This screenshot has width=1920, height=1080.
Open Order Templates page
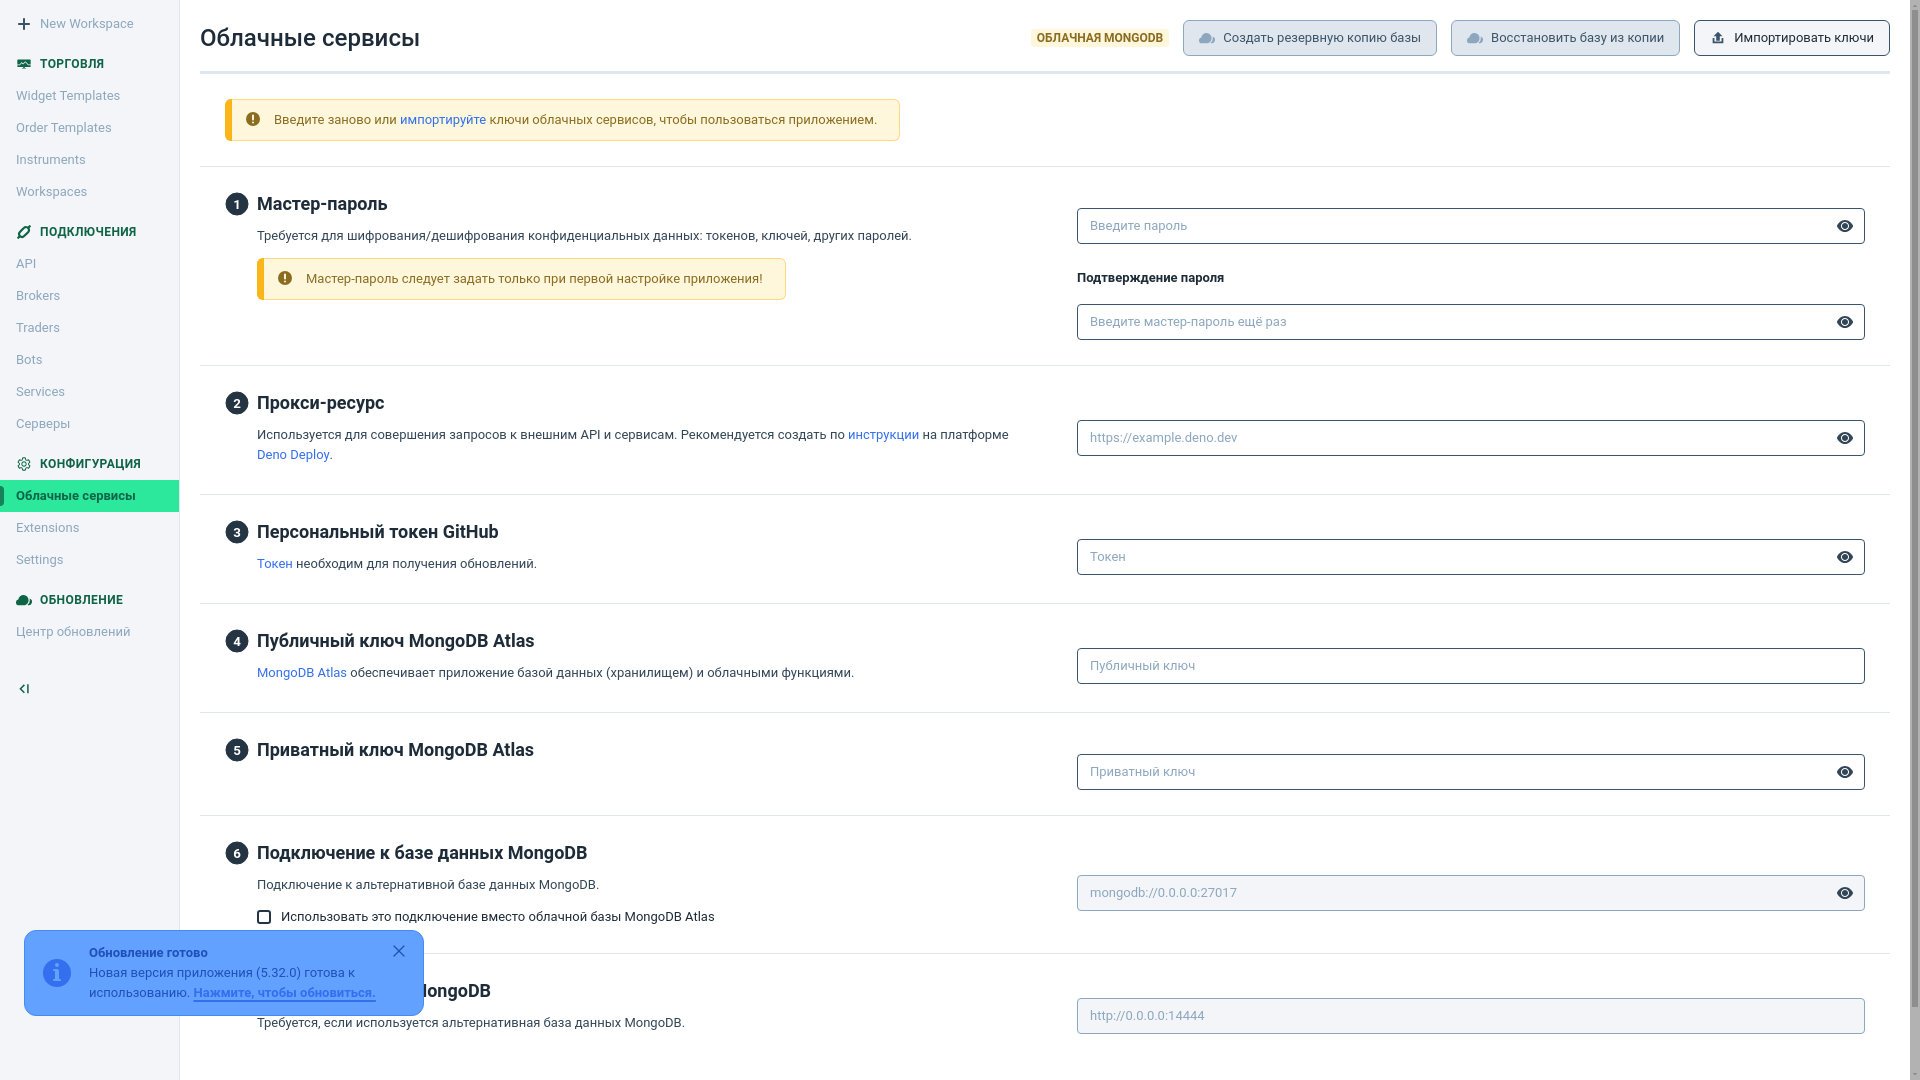pyautogui.click(x=89, y=128)
